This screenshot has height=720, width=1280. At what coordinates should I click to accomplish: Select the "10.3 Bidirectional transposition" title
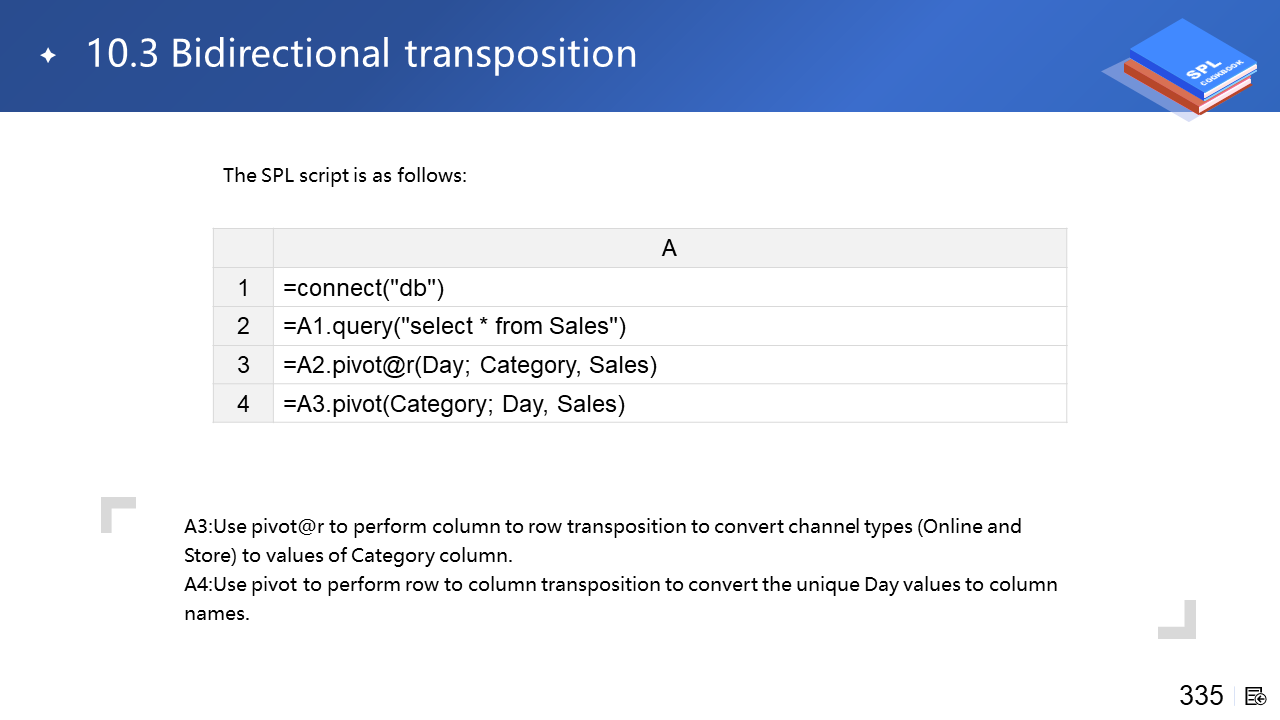point(361,54)
